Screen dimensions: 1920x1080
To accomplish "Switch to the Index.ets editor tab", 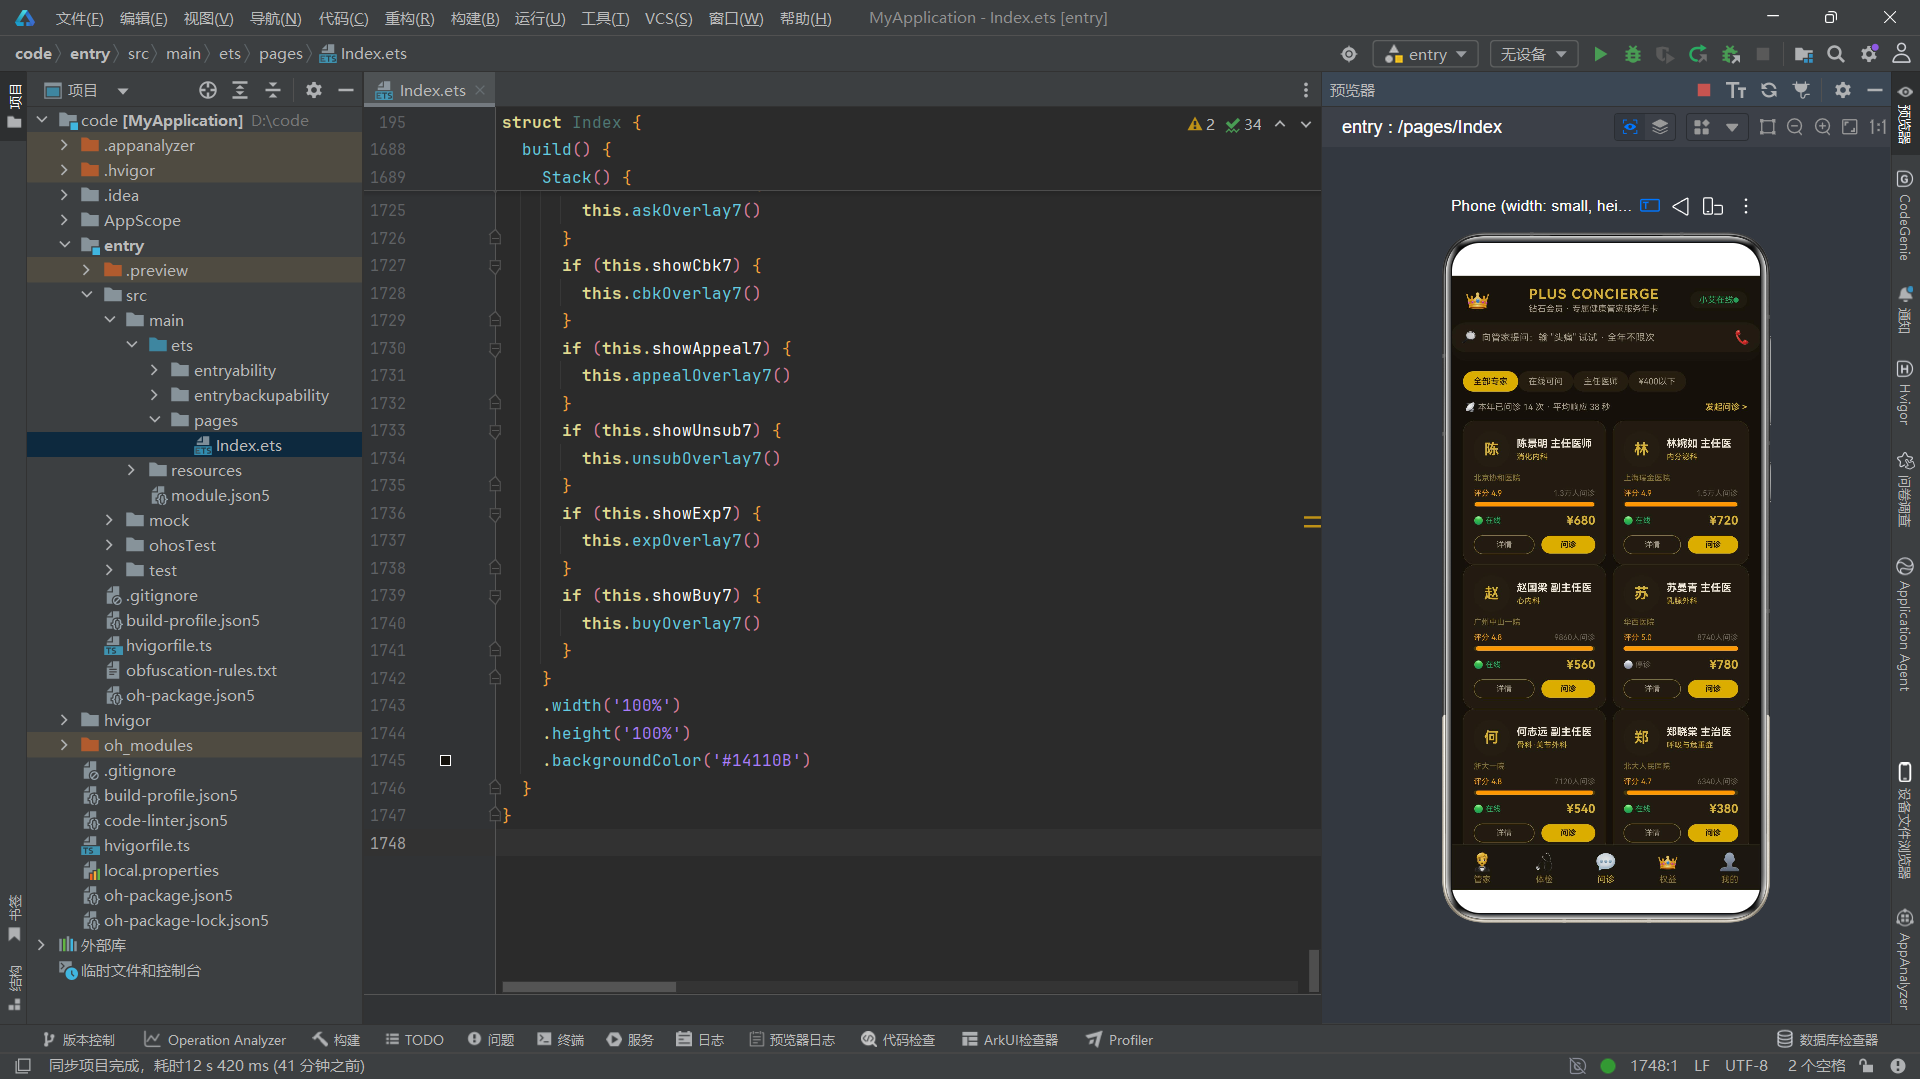I will (x=432, y=90).
